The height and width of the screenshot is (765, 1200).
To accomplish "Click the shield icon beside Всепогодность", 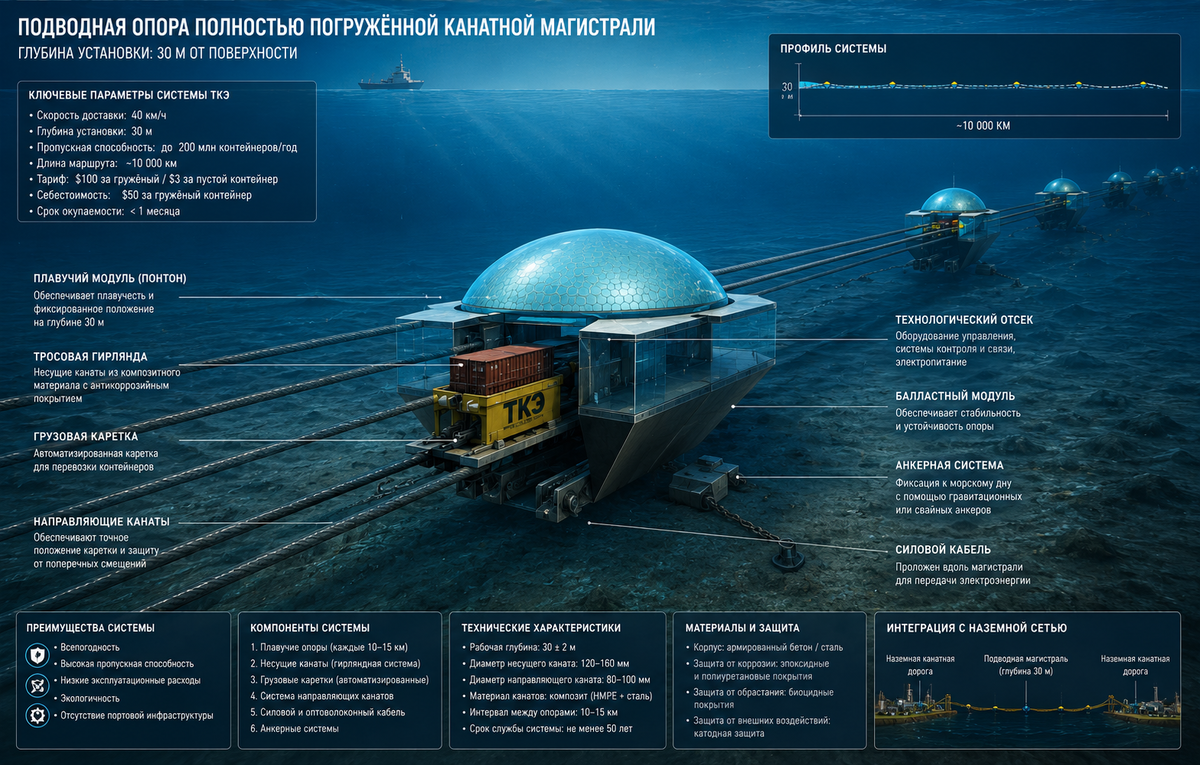I will (x=37, y=654).
